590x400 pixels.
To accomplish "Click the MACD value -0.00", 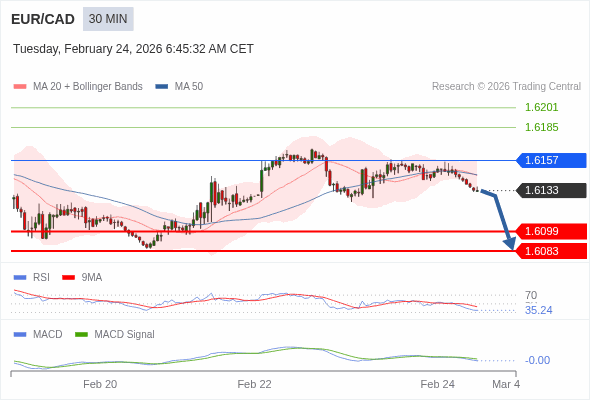I will 538,360.
